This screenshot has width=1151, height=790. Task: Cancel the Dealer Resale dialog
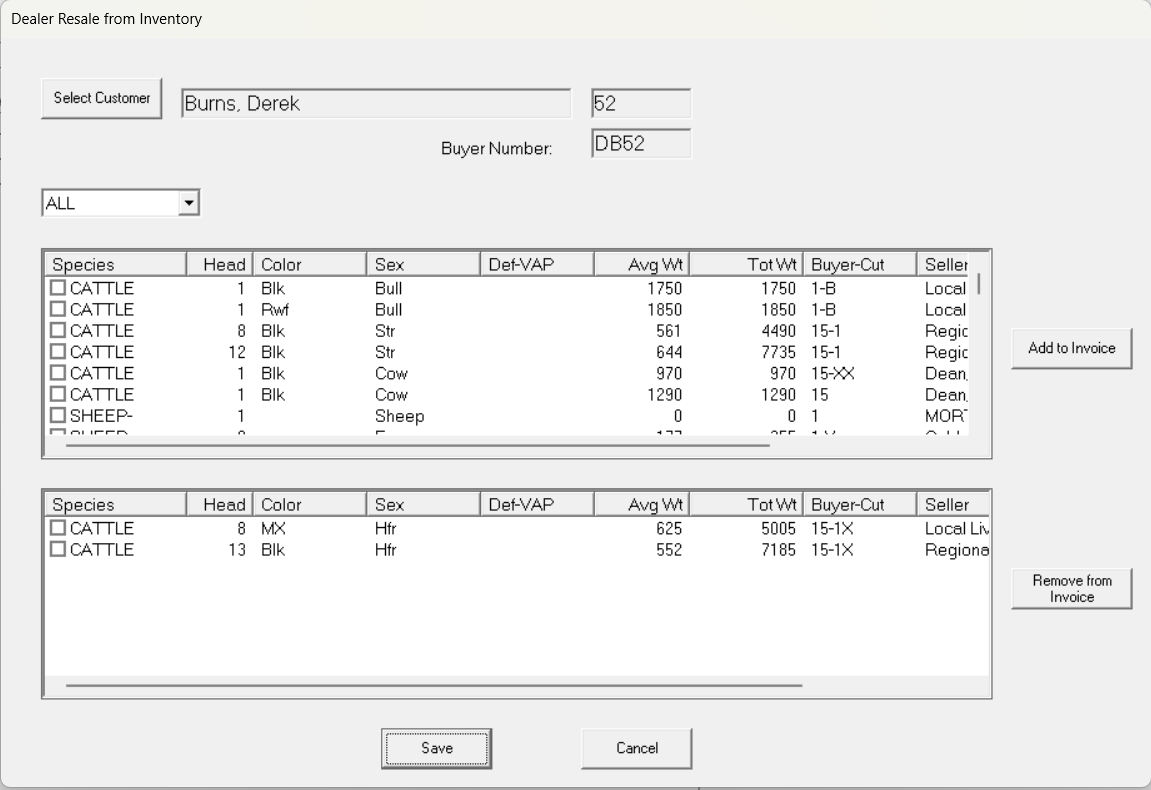[x=636, y=748]
